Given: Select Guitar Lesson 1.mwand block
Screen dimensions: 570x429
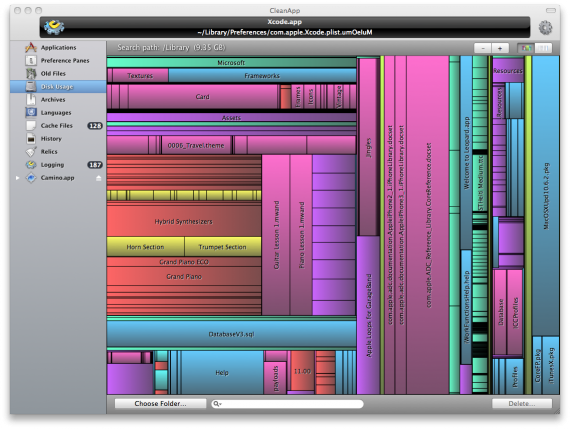Looking at the screenshot, I should pyautogui.click(x=276, y=235).
